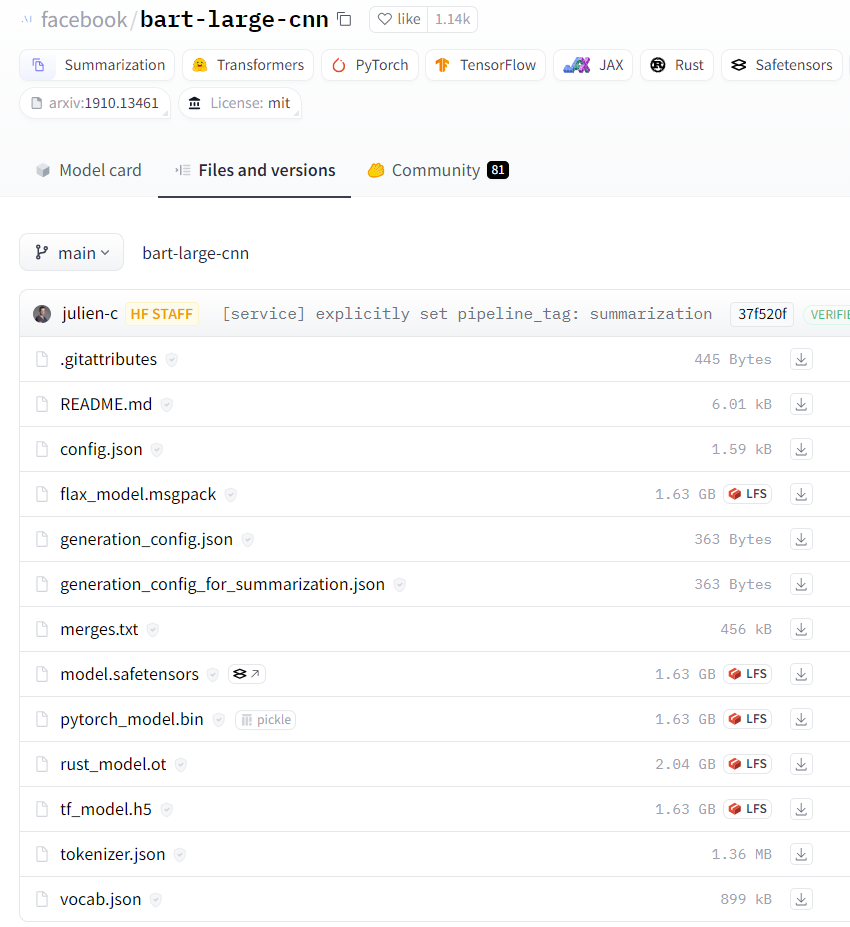
Task: Open the bart-large-cnn breadcrumb path
Action: (x=196, y=253)
